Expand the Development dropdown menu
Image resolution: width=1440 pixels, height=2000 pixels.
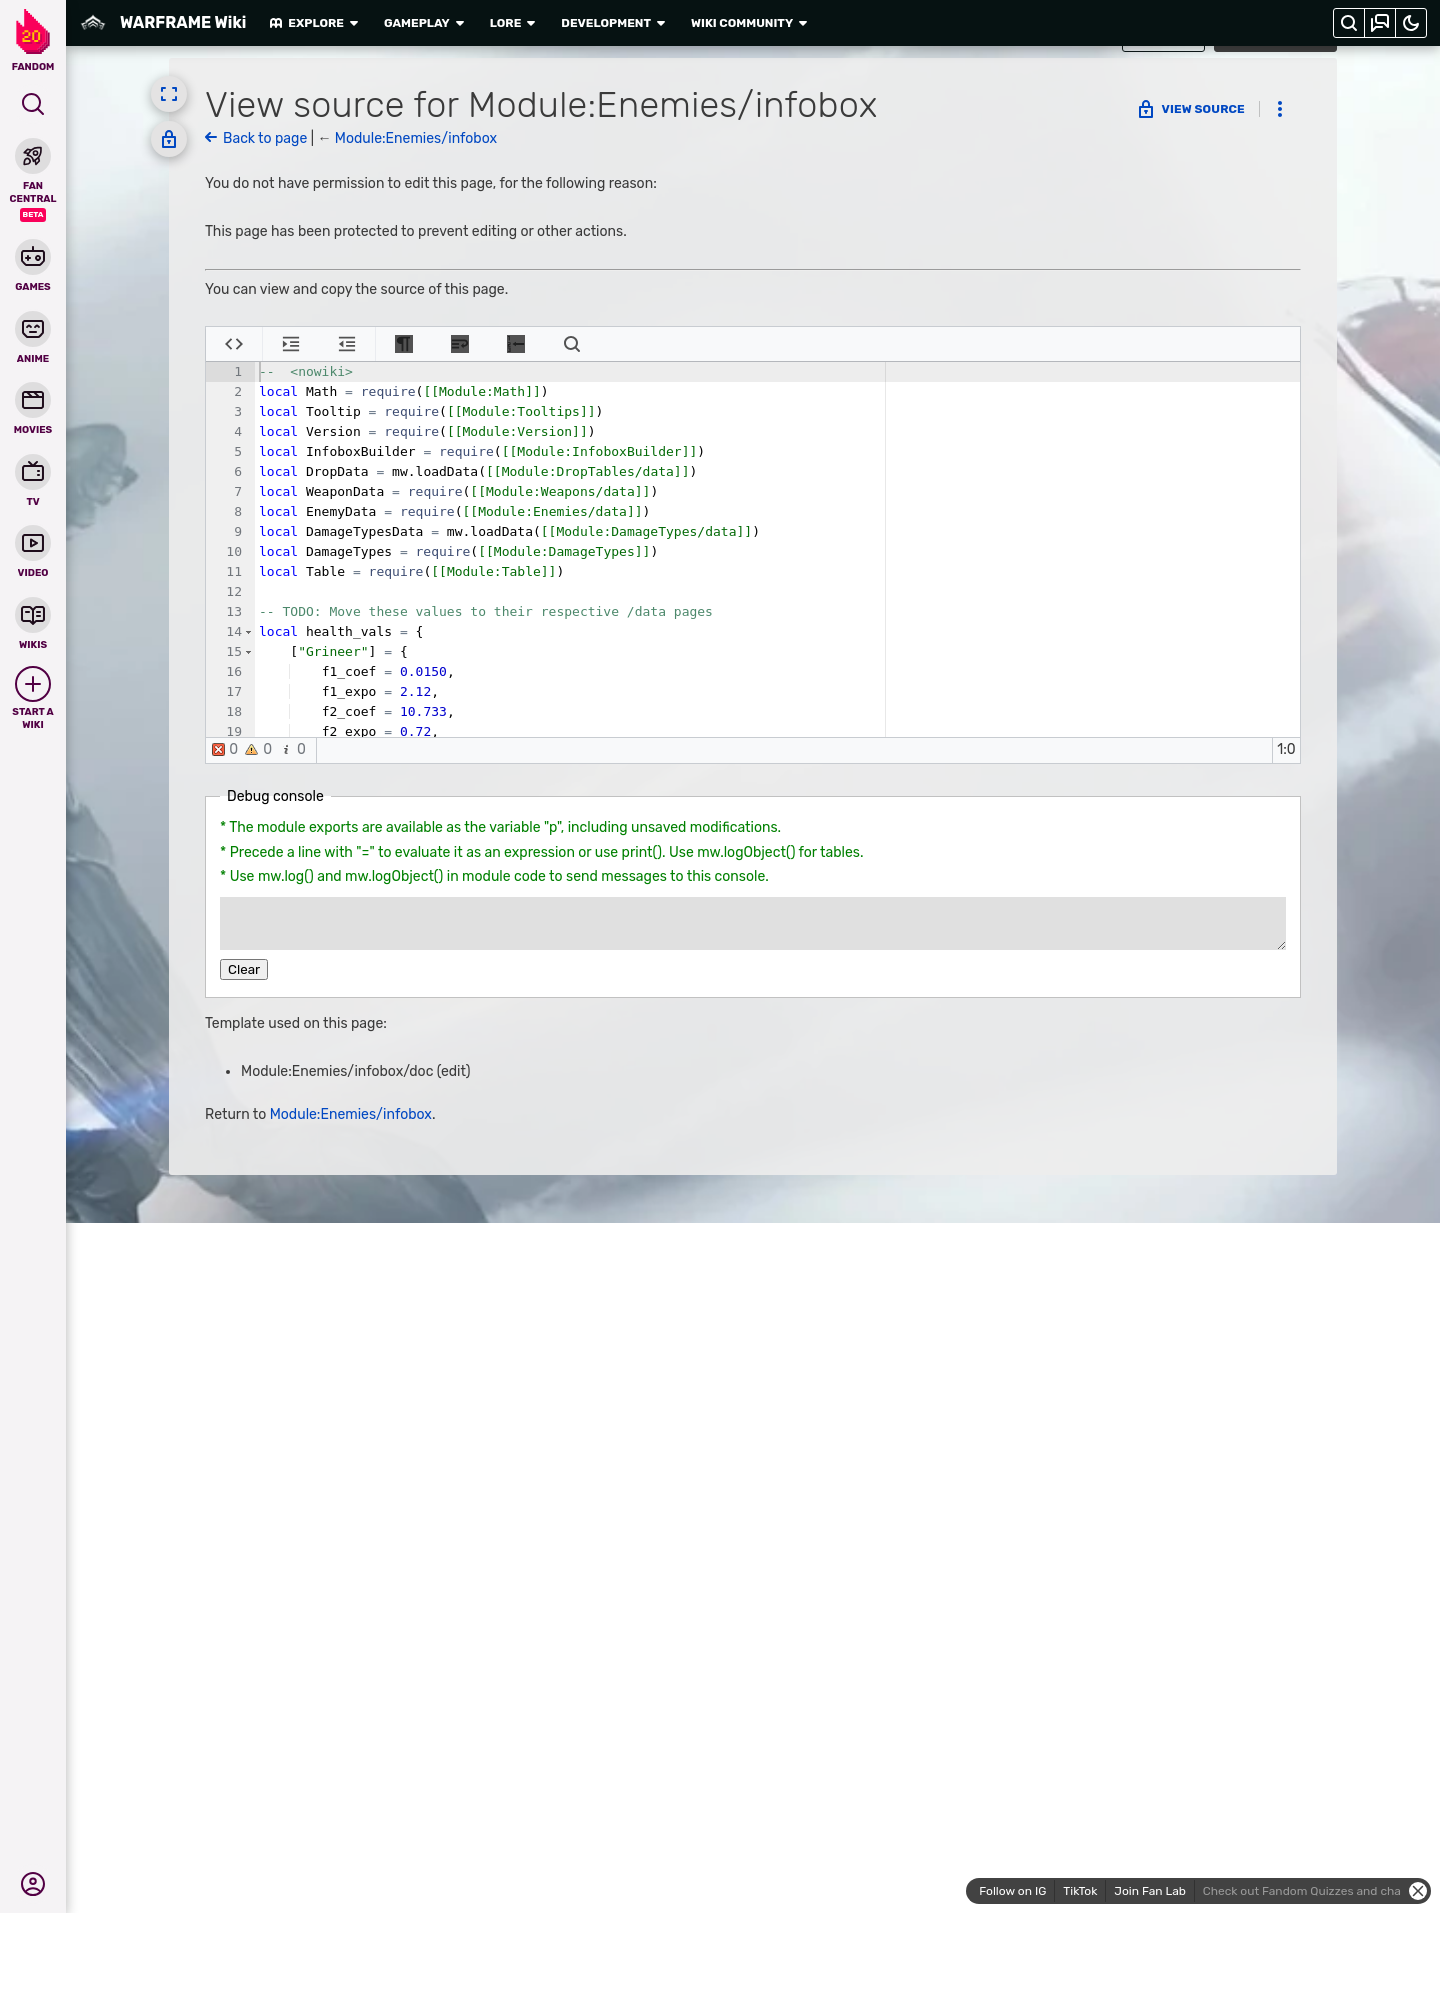click(x=613, y=23)
